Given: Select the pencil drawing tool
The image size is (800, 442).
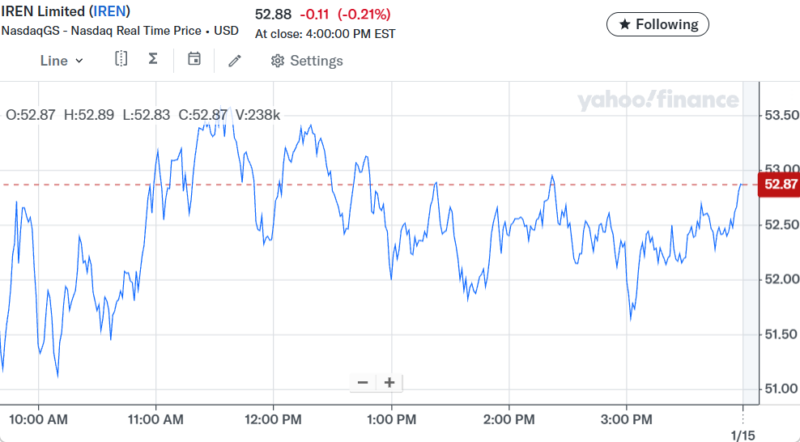Looking at the screenshot, I should [235, 60].
